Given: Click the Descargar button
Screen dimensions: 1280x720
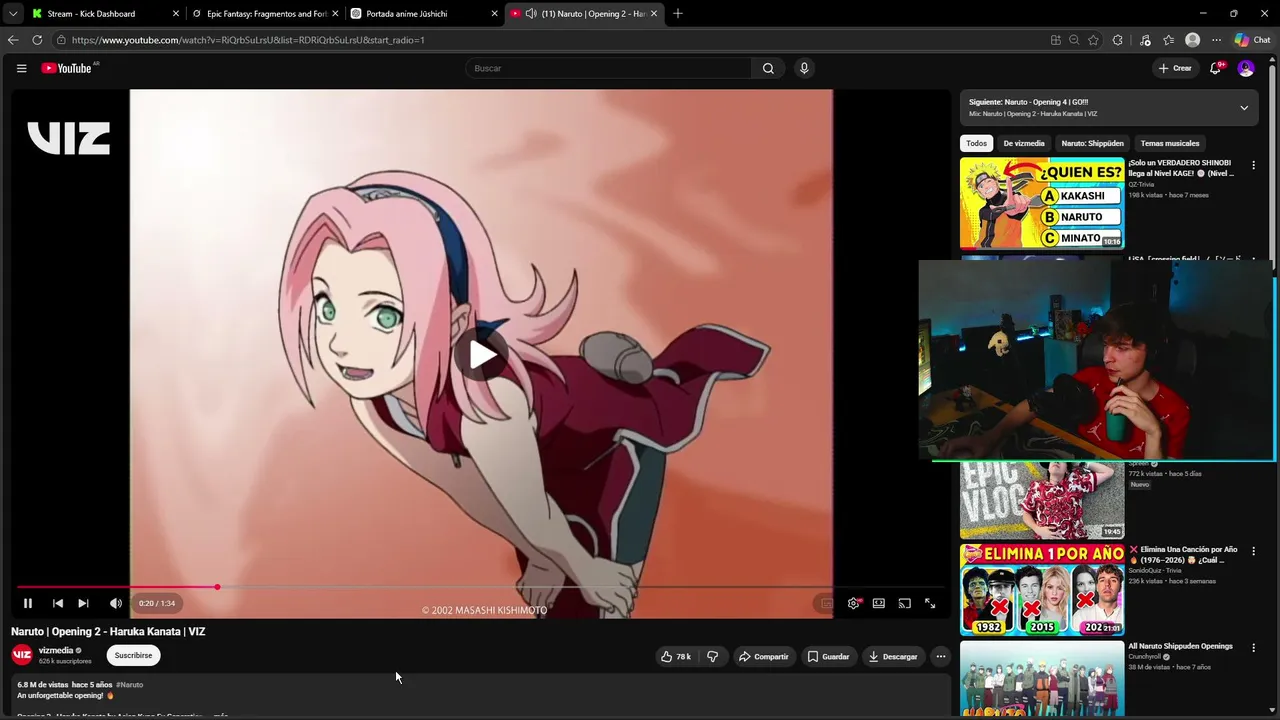Looking at the screenshot, I should (x=893, y=656).
